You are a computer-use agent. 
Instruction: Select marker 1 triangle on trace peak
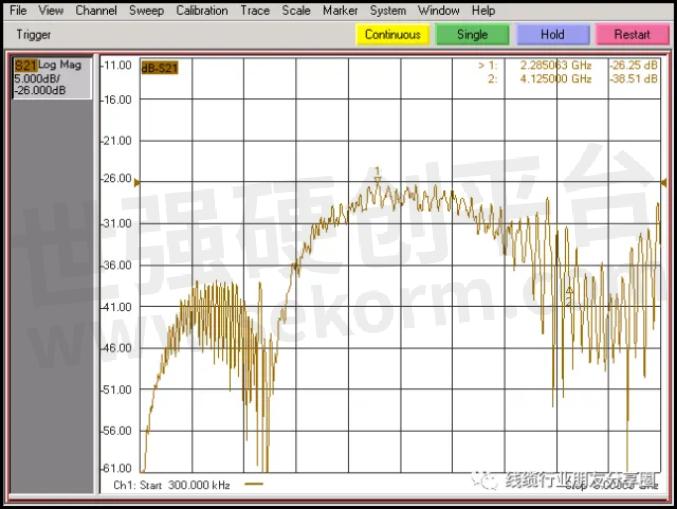(x=378, y=178)
